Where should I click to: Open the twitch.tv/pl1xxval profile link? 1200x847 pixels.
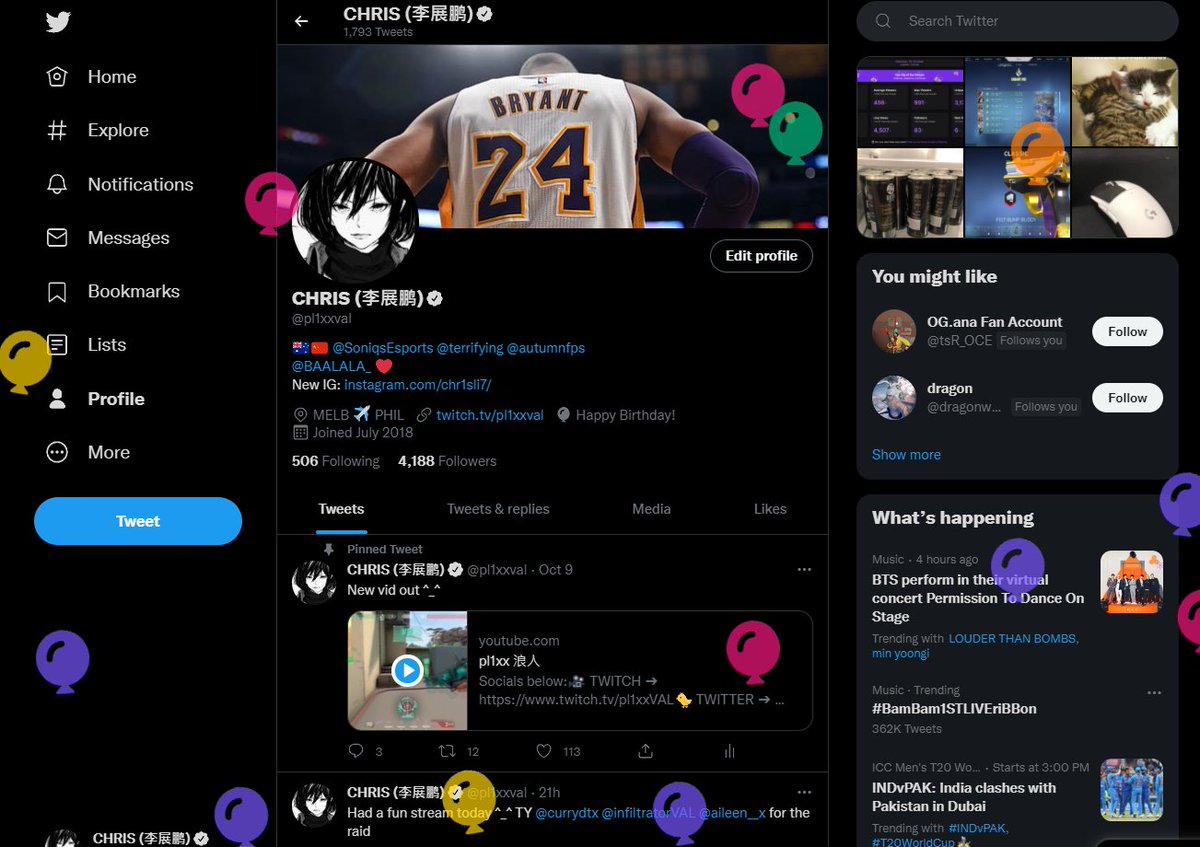click(x=490, y=415)
